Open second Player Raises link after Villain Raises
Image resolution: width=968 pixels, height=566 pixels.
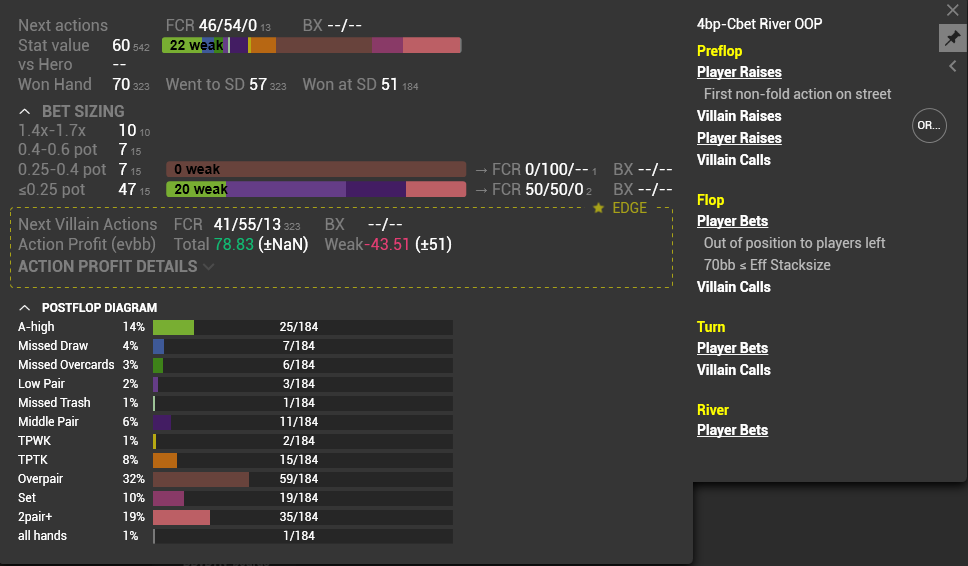pos(739,138)
